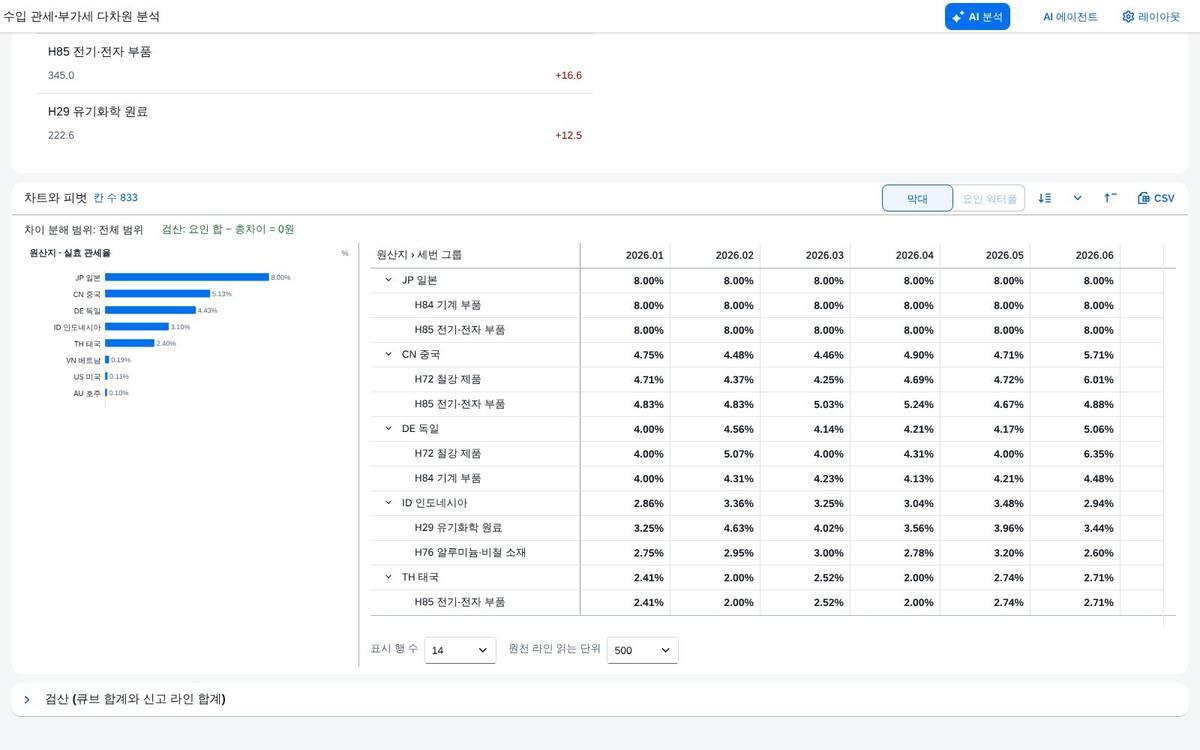Click the 2026.06 column header
Viewport: 1200px width, 750px height.
[1075, 255]
